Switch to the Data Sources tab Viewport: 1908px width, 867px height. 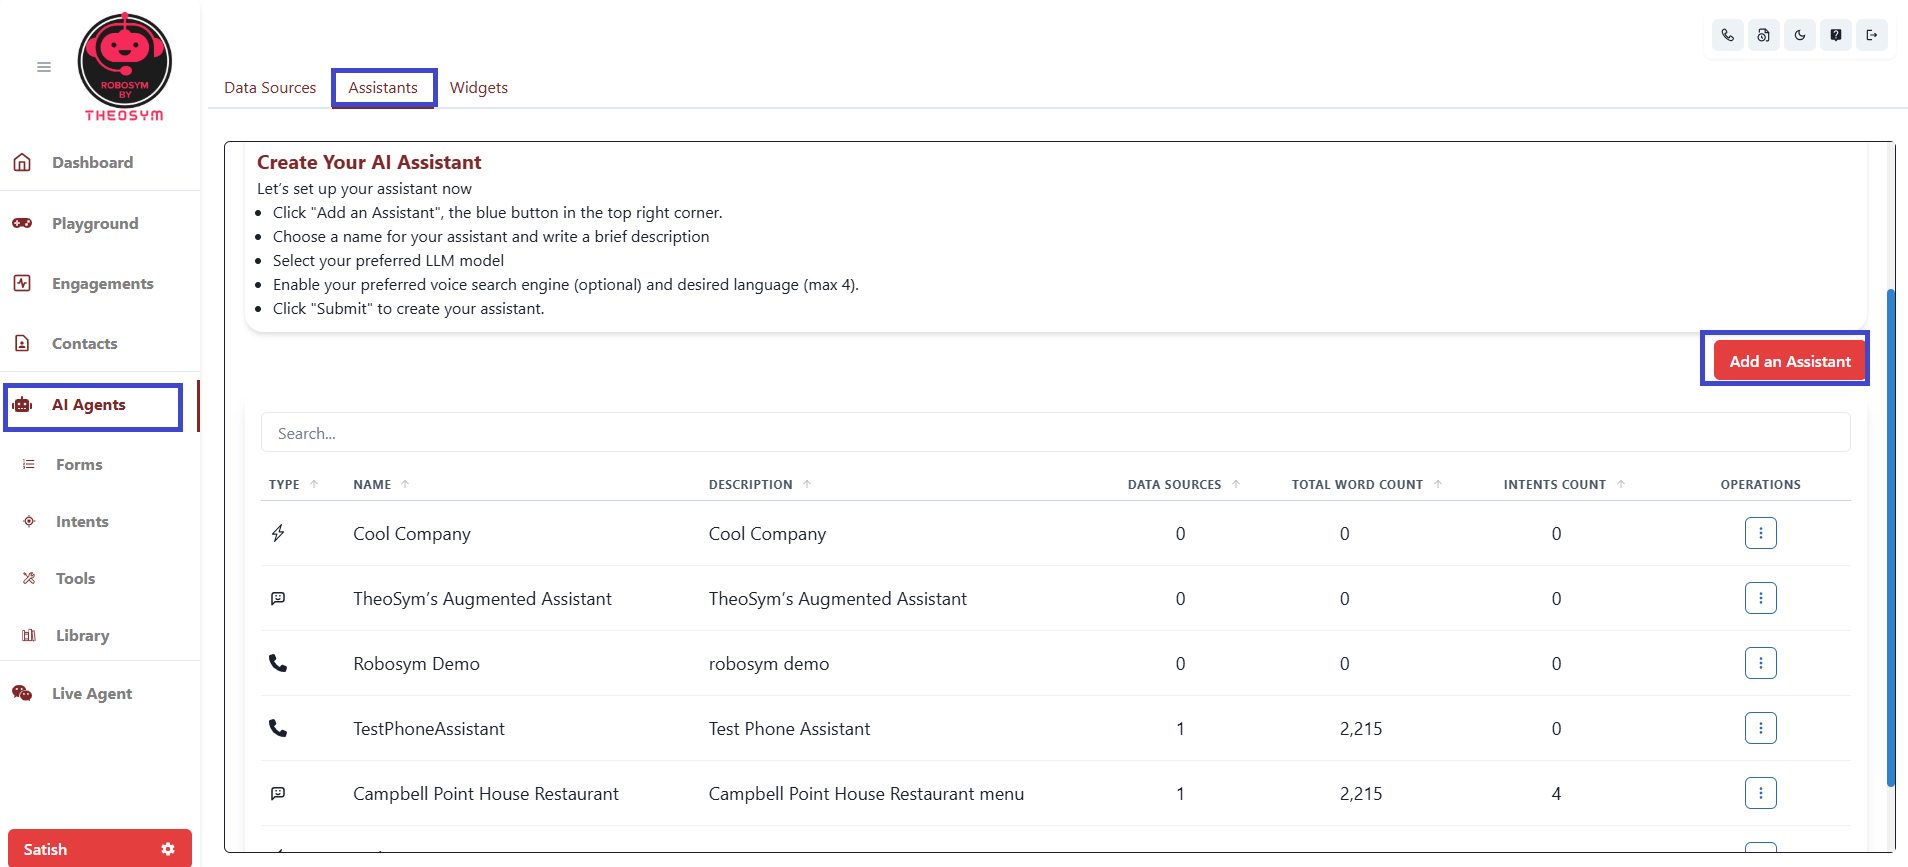click(x=270, y=88)
